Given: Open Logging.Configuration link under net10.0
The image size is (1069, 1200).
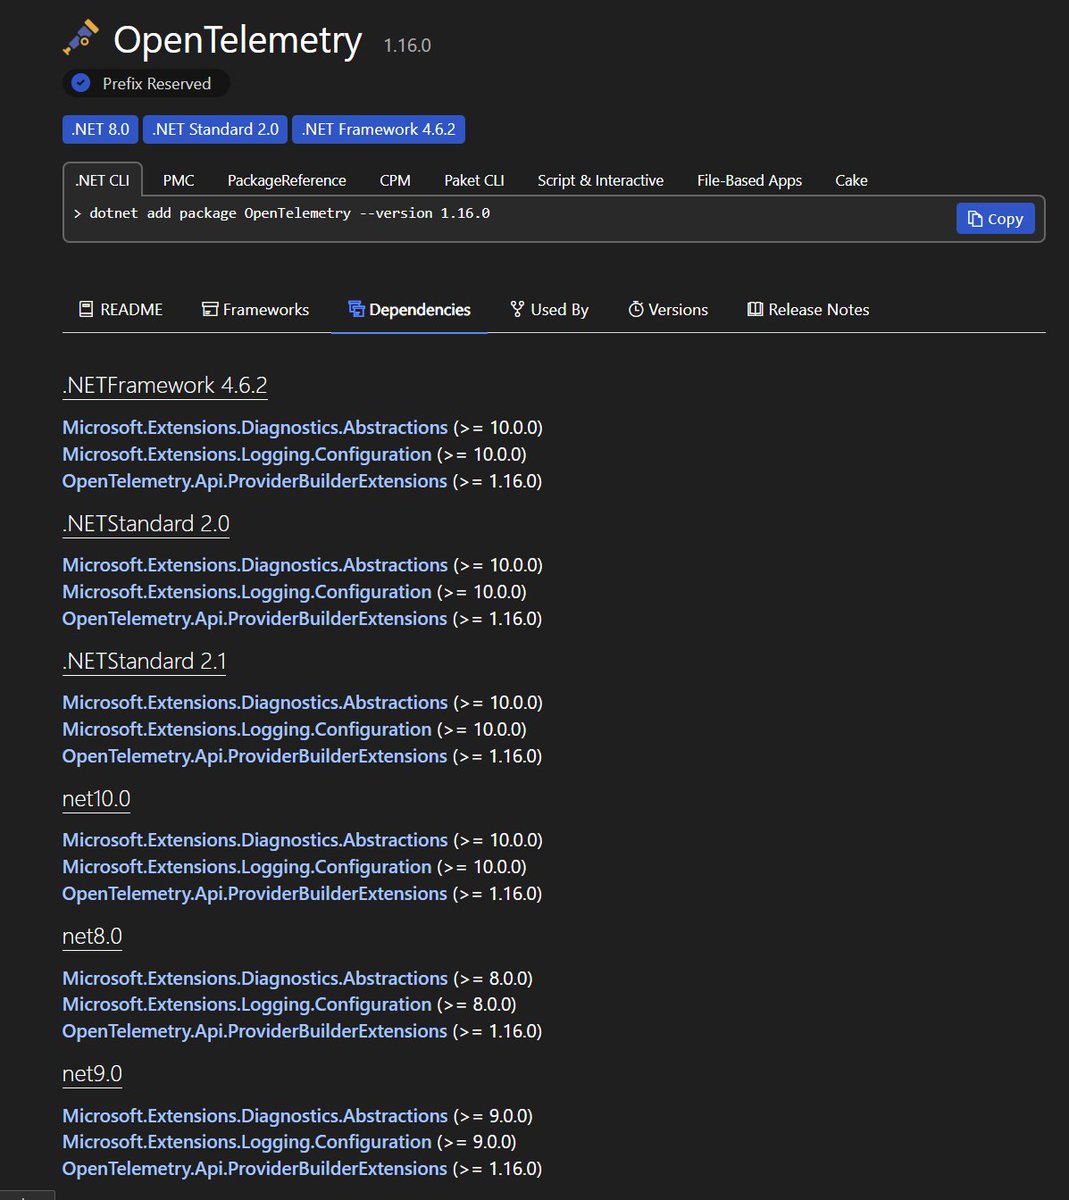Looking at the screenshot, I should 247,867.
